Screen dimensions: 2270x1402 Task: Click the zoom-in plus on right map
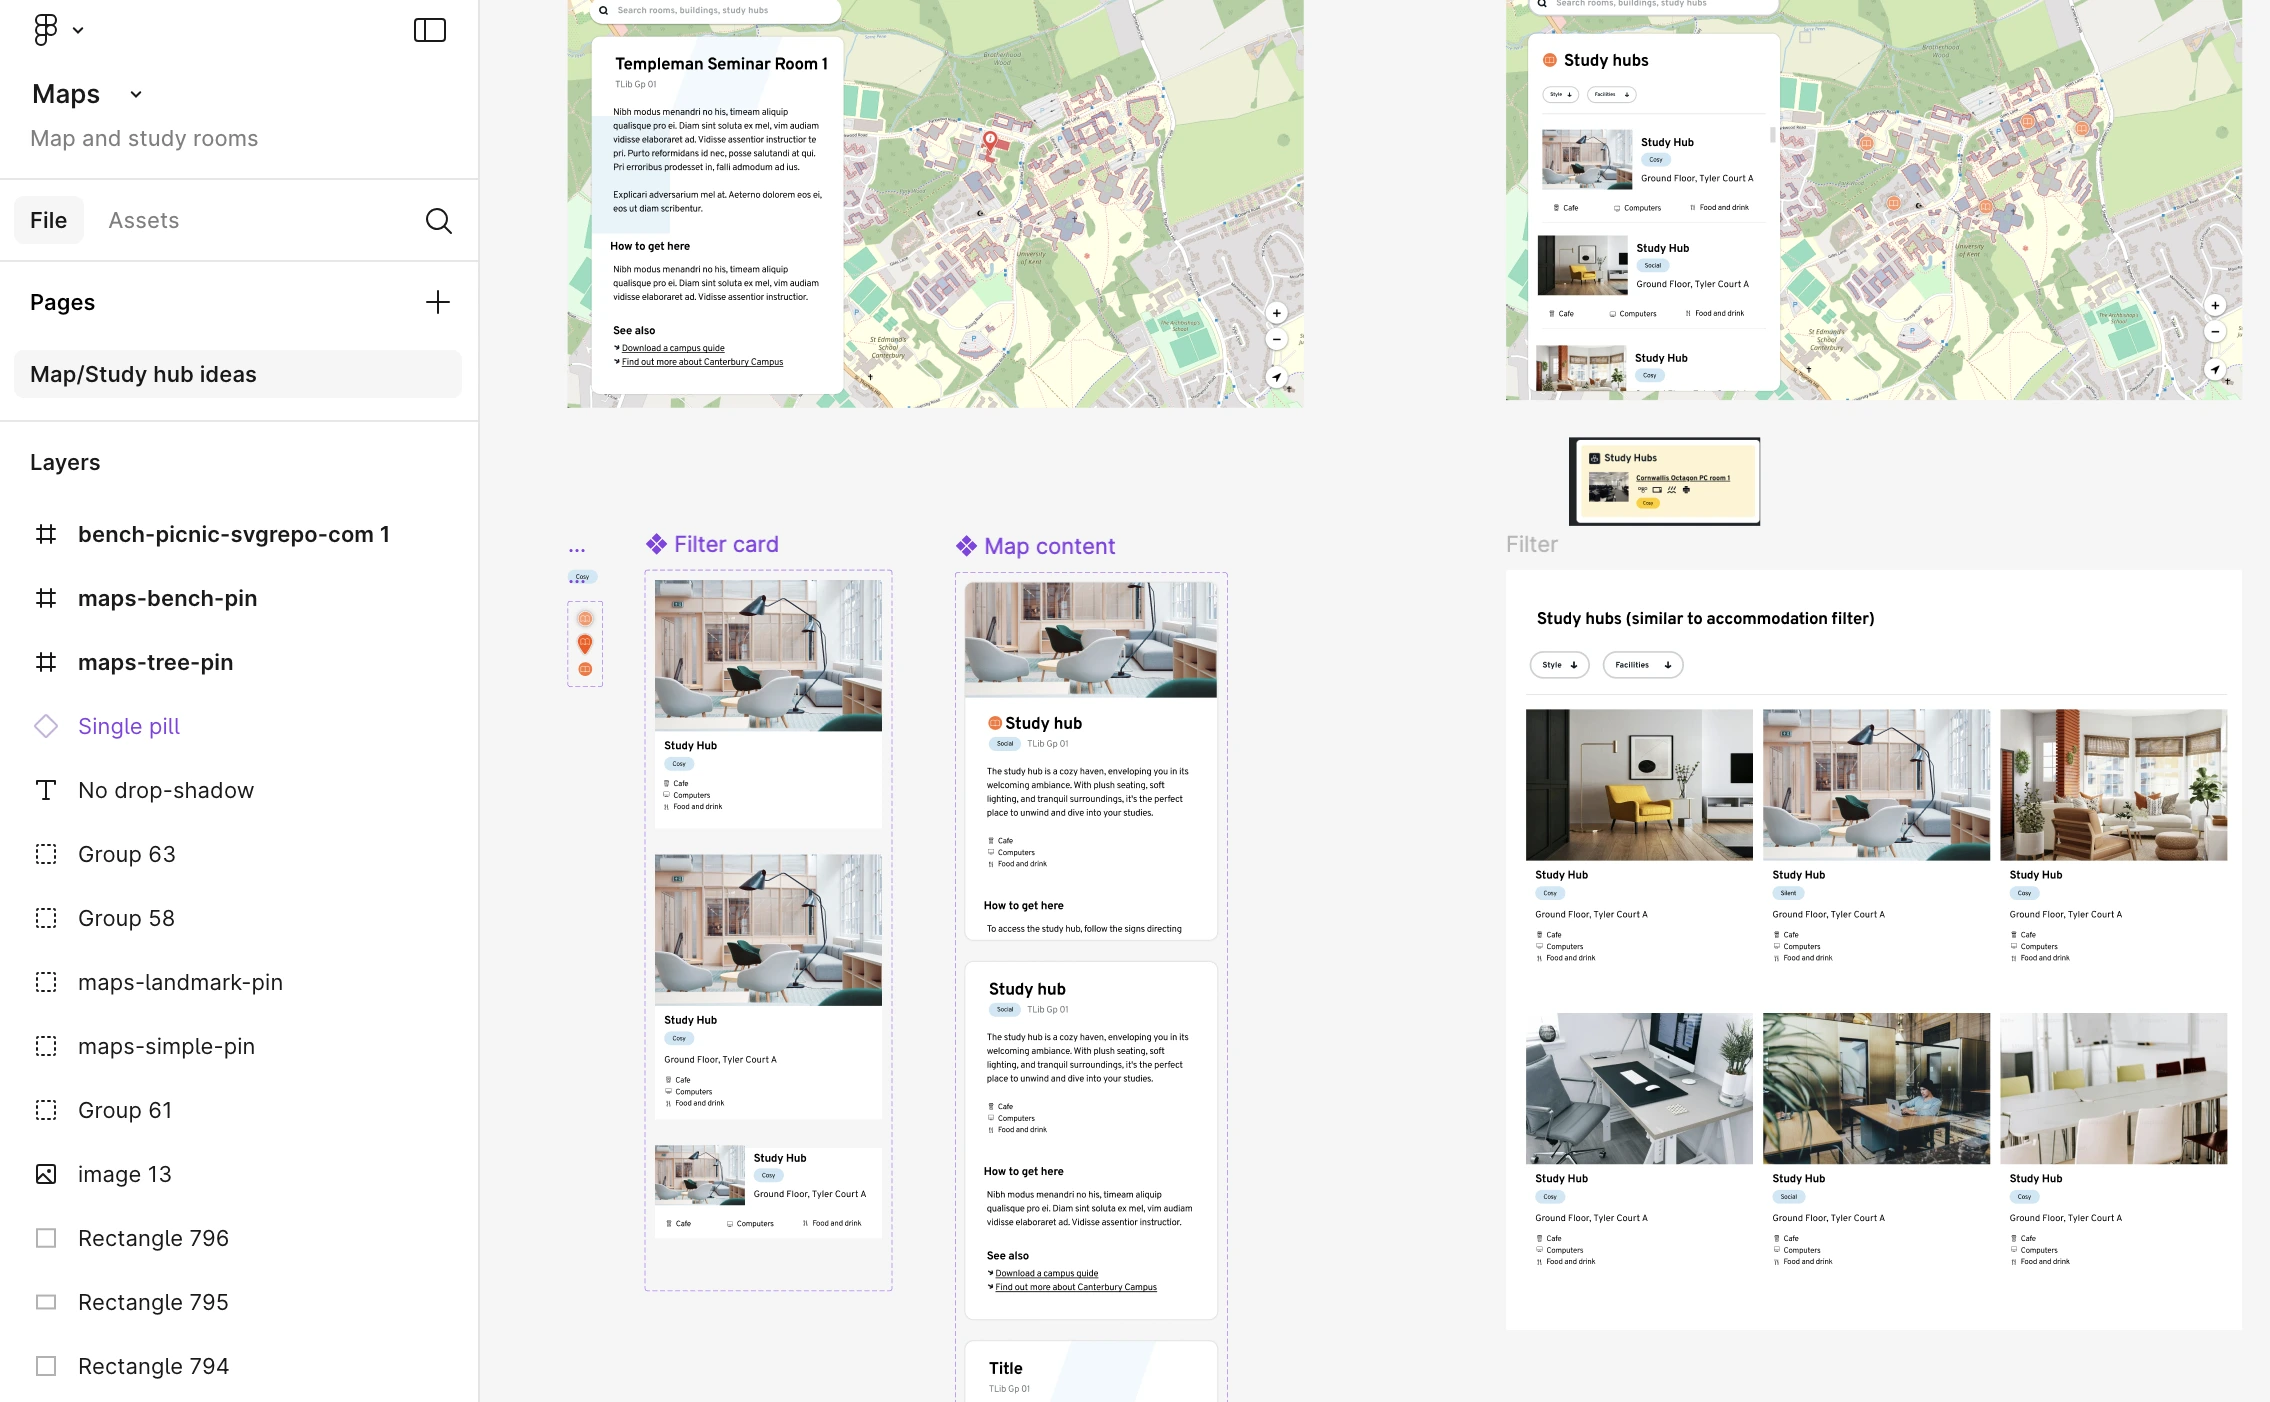tap(2215, 306)
